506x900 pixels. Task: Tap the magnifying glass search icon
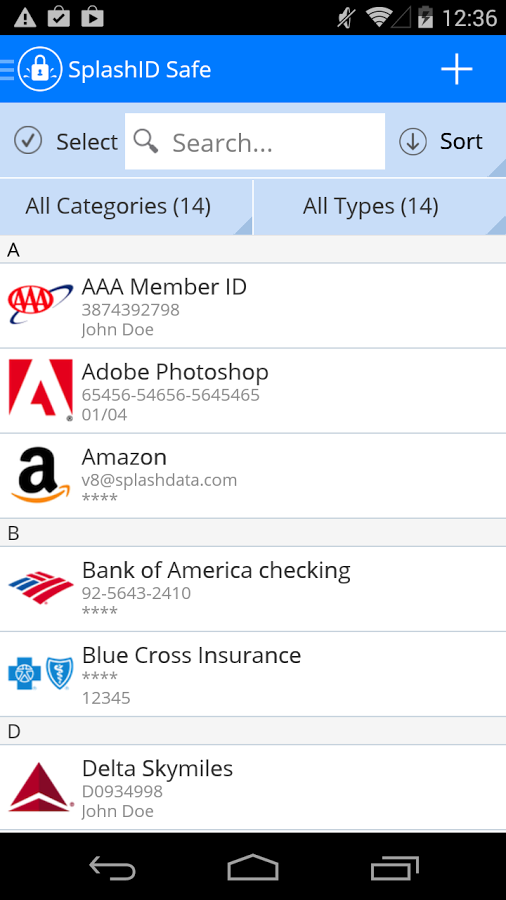tap(146, 141)
